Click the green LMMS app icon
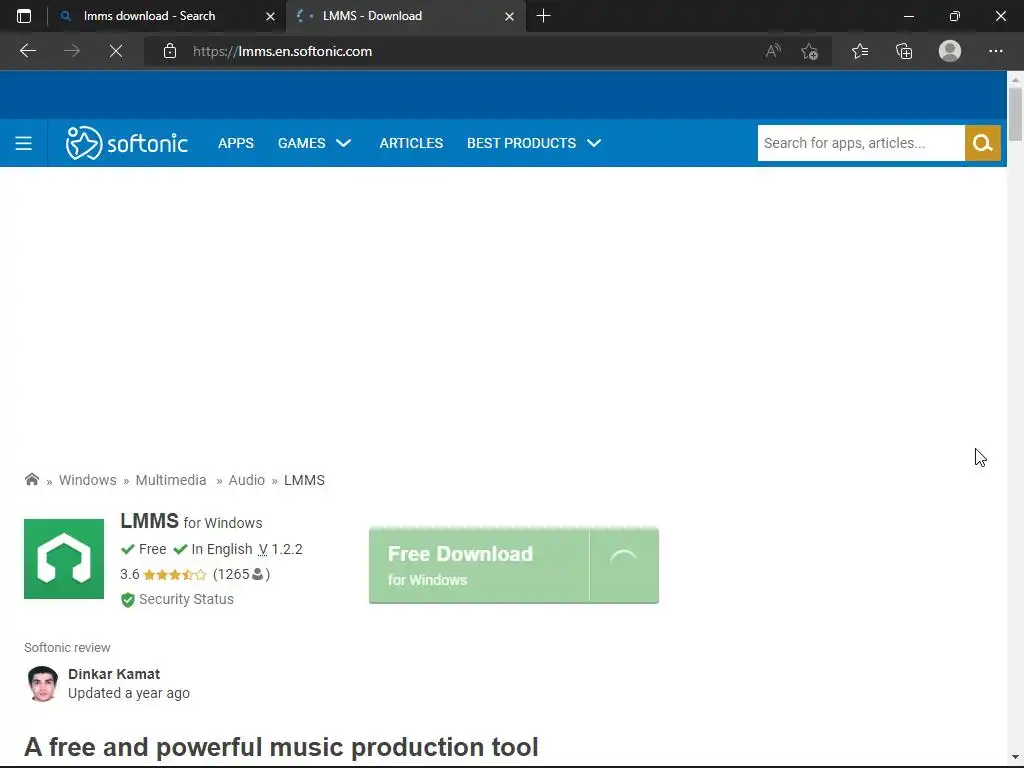The width and height of the screenshot is (1024, 768). 64,559
